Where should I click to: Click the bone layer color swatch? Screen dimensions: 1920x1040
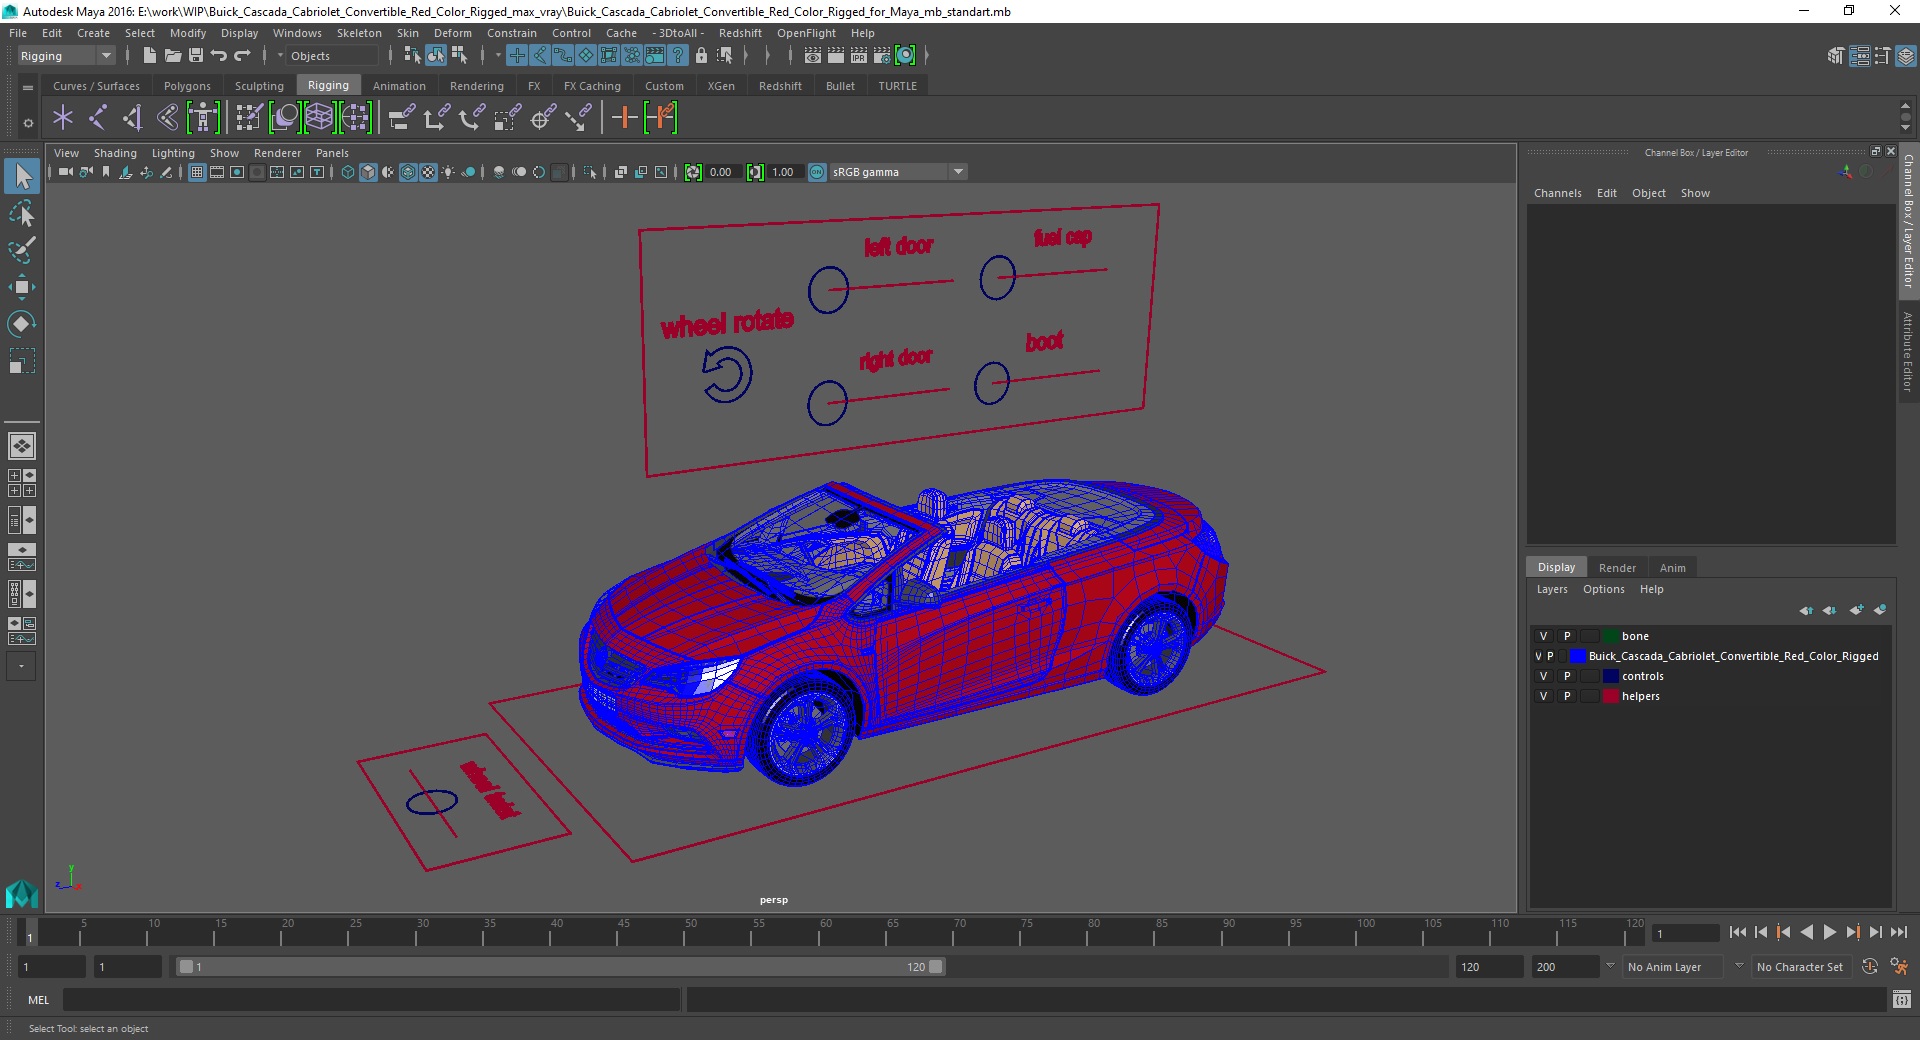[1611, 636]
